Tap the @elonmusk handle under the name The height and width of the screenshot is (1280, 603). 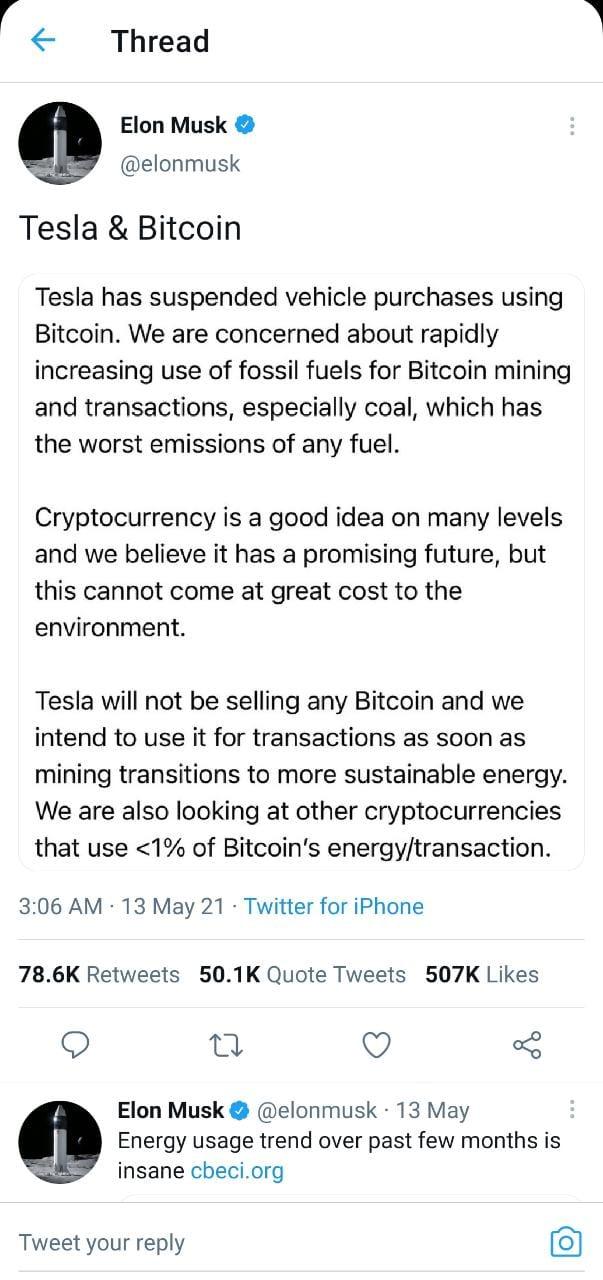pyautogui.click(x=180, y=164)
